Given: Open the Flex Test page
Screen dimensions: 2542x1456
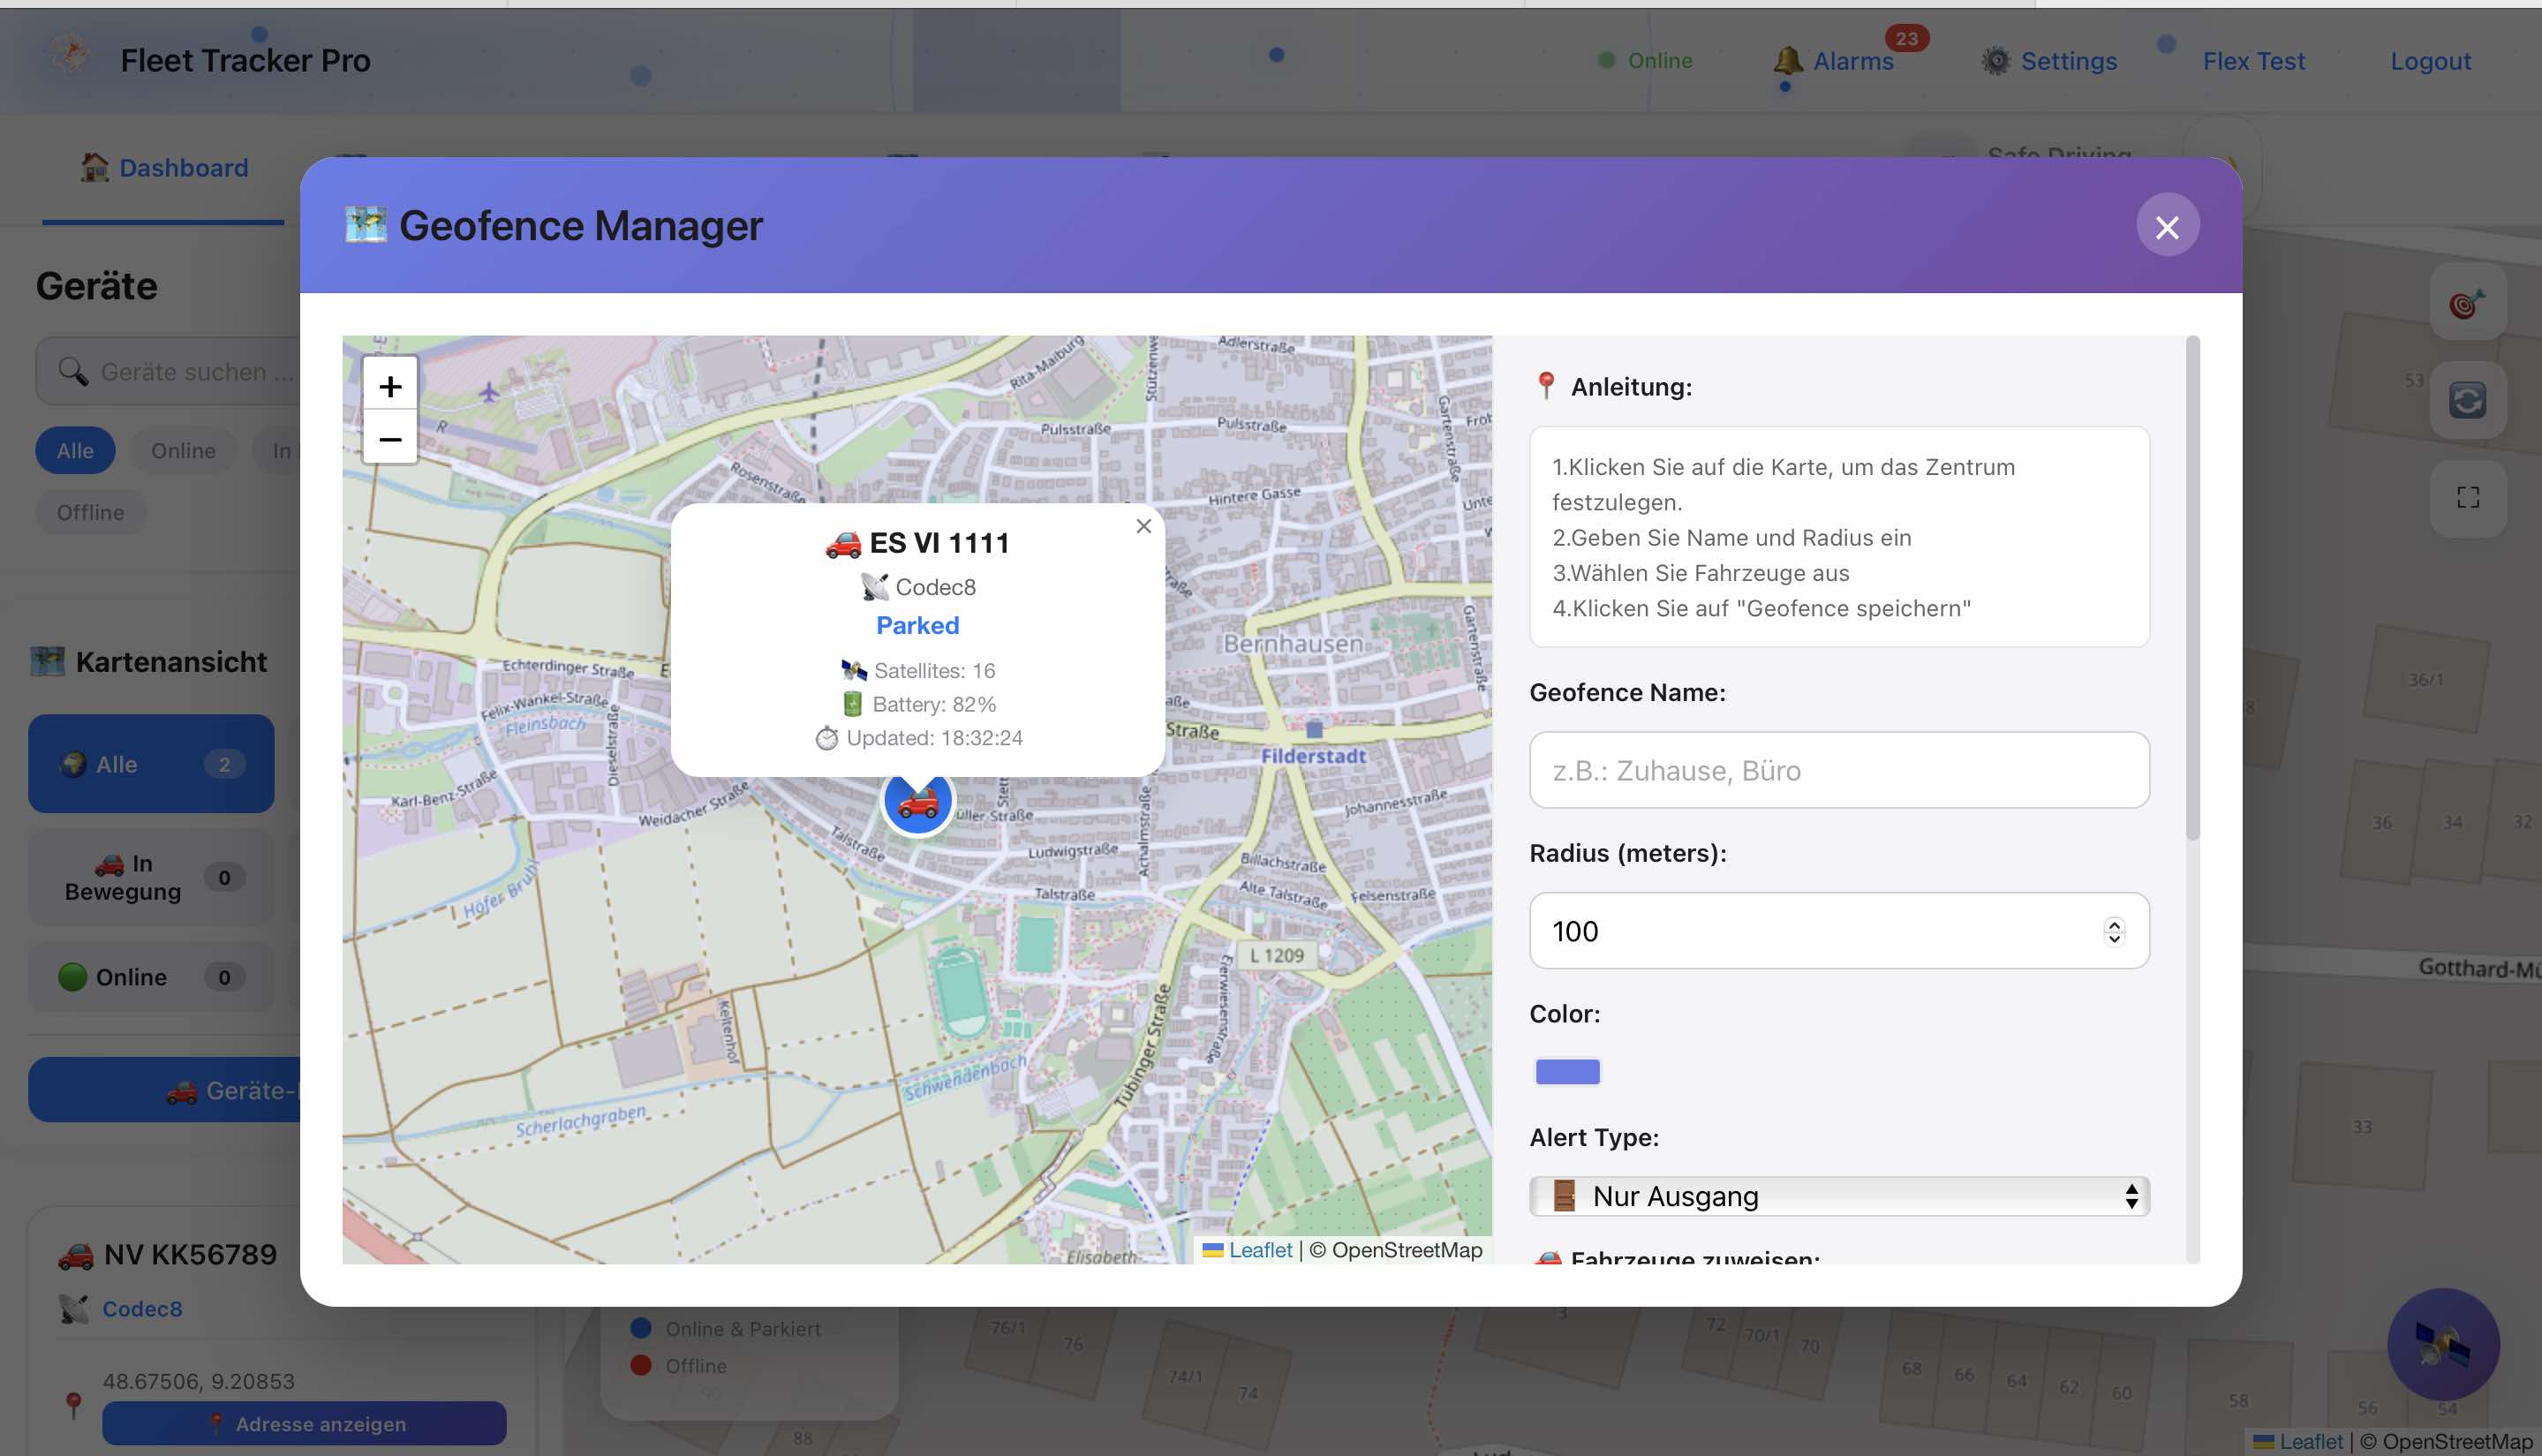Looking at the screenshot, I should [2253, 61].
